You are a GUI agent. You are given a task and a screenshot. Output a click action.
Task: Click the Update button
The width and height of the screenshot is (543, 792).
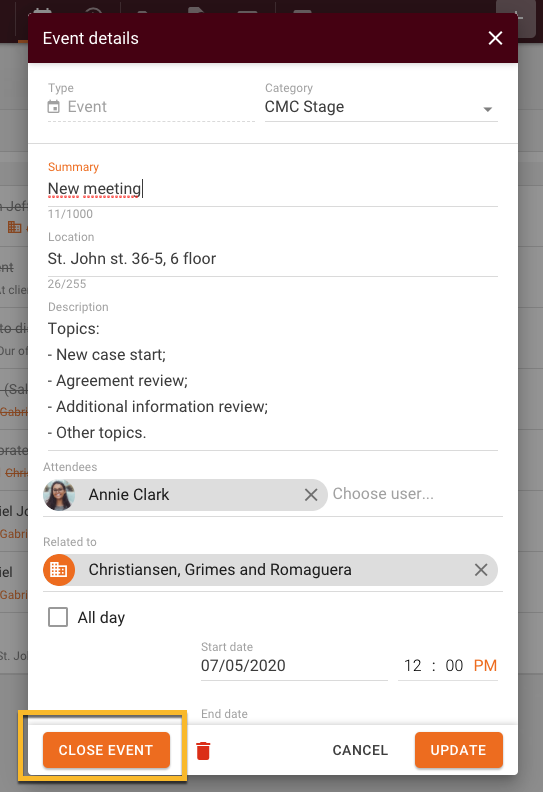pos(459,750)
